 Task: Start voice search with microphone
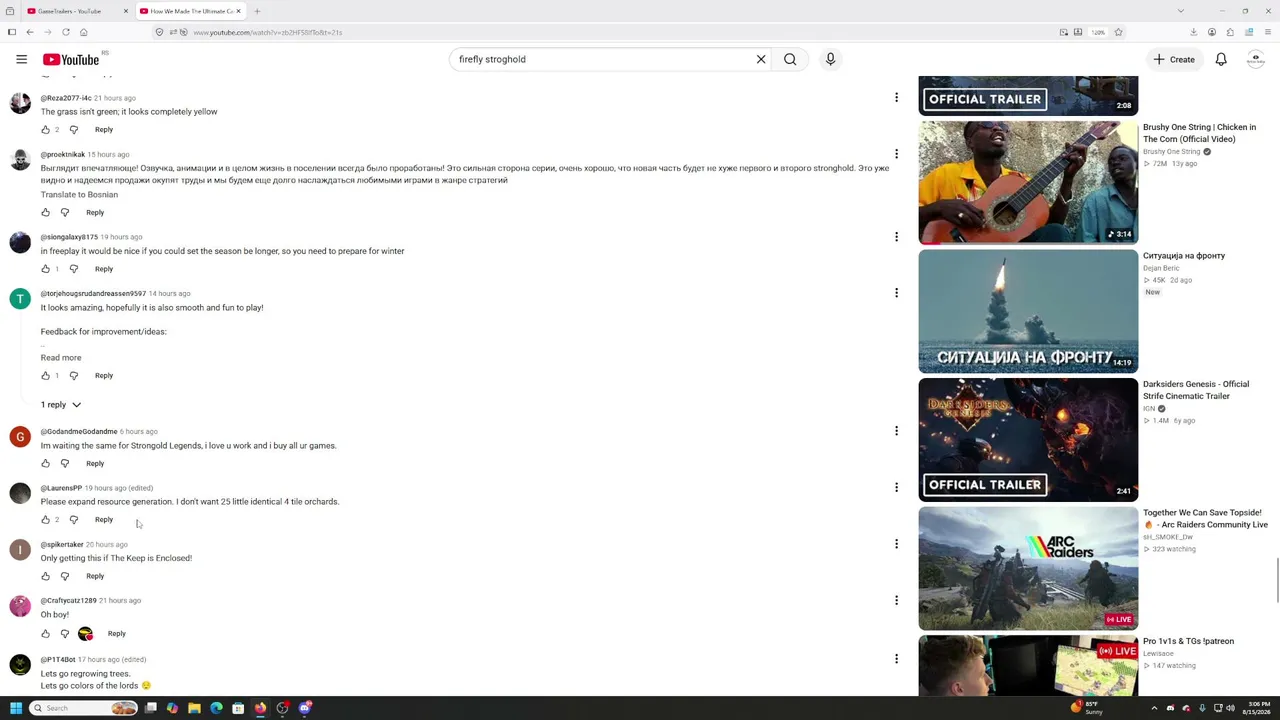pyautogui.click(x=830, y=59)
